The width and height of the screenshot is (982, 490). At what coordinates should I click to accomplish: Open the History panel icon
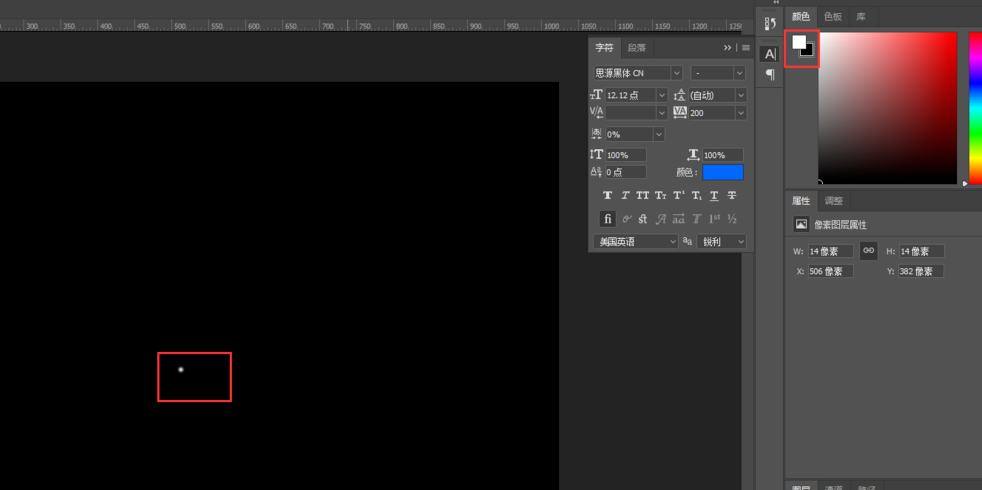(769, 24)
